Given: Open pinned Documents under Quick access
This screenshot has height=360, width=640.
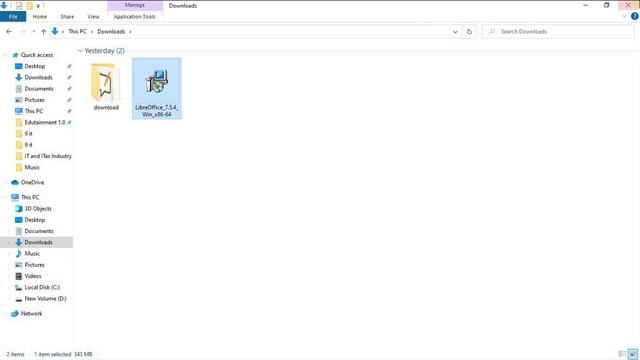Looking at the screenshot, I should 38,89.
